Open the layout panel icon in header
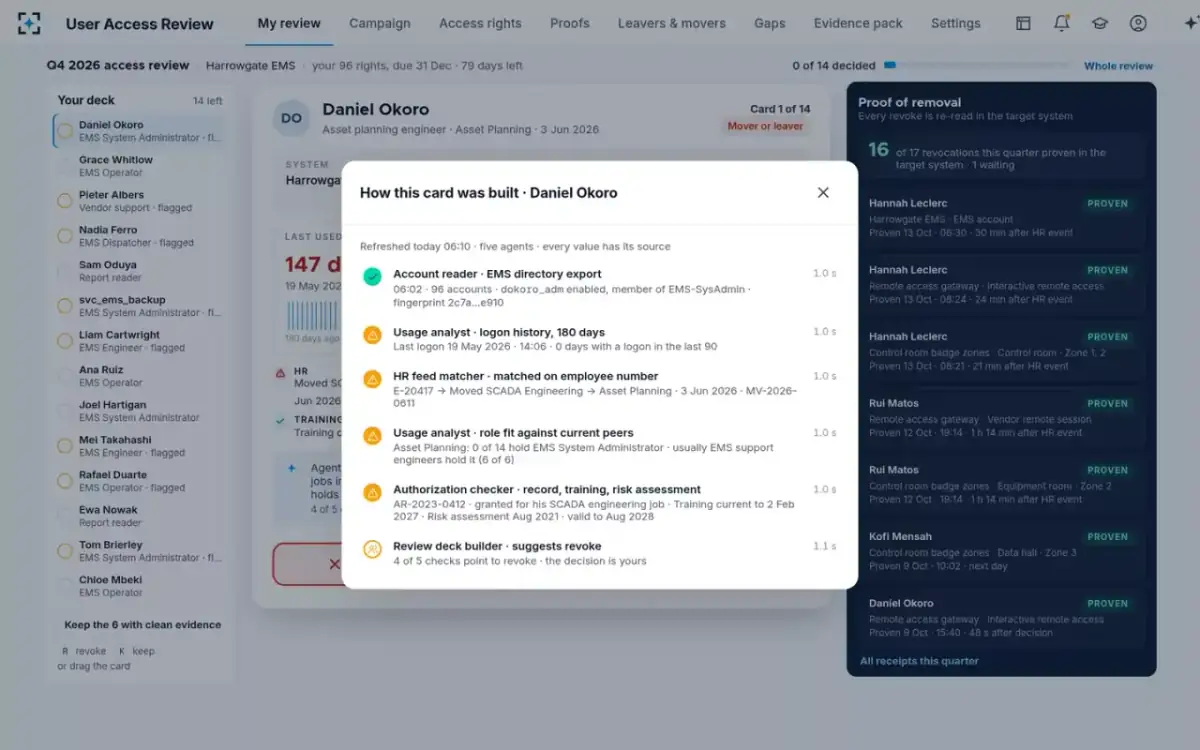1200x750 pixels. (1023, 23)
